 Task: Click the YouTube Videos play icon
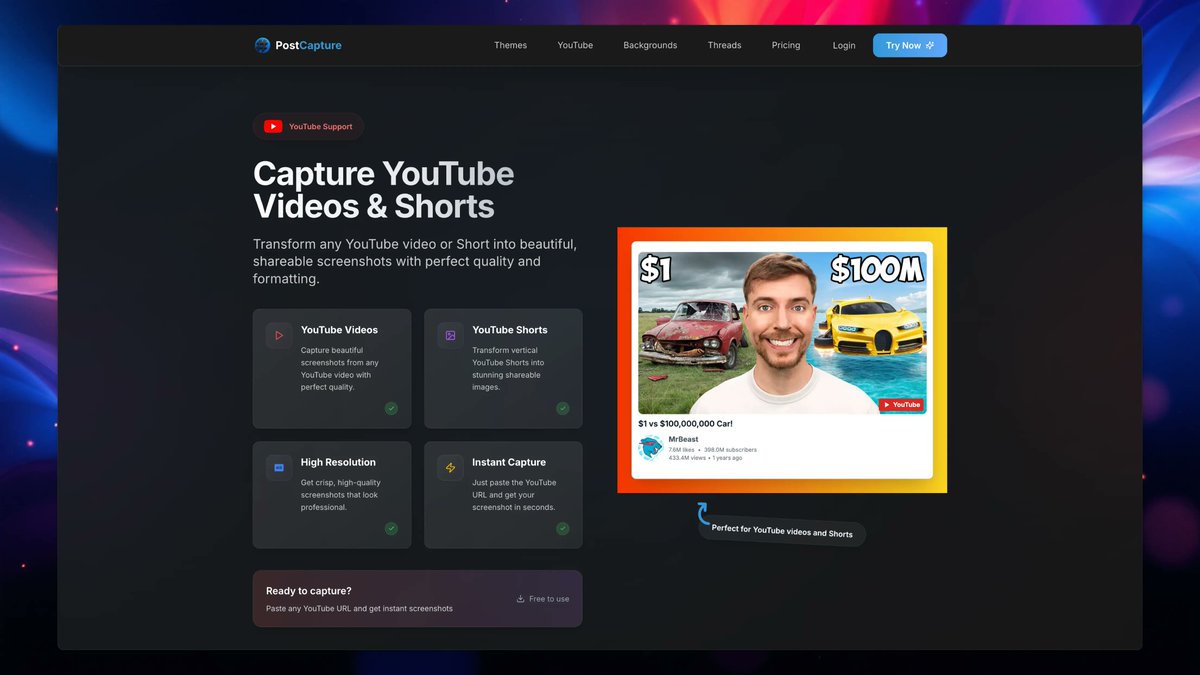(279, 335)
